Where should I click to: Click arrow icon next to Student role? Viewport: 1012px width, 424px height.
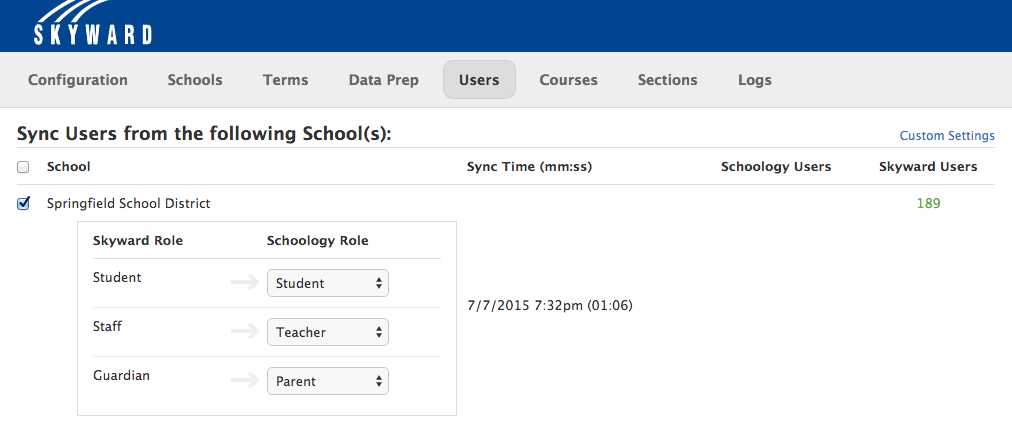[x=244, y=282]
